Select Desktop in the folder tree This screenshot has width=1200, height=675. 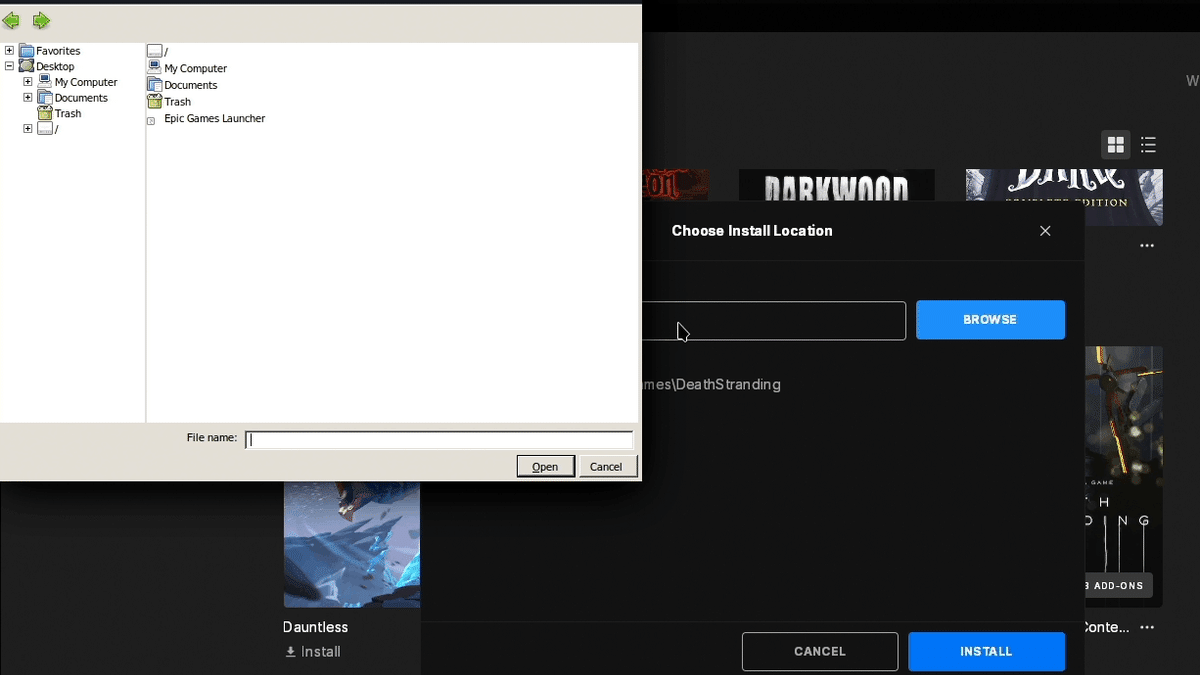[x=55, y=67]
